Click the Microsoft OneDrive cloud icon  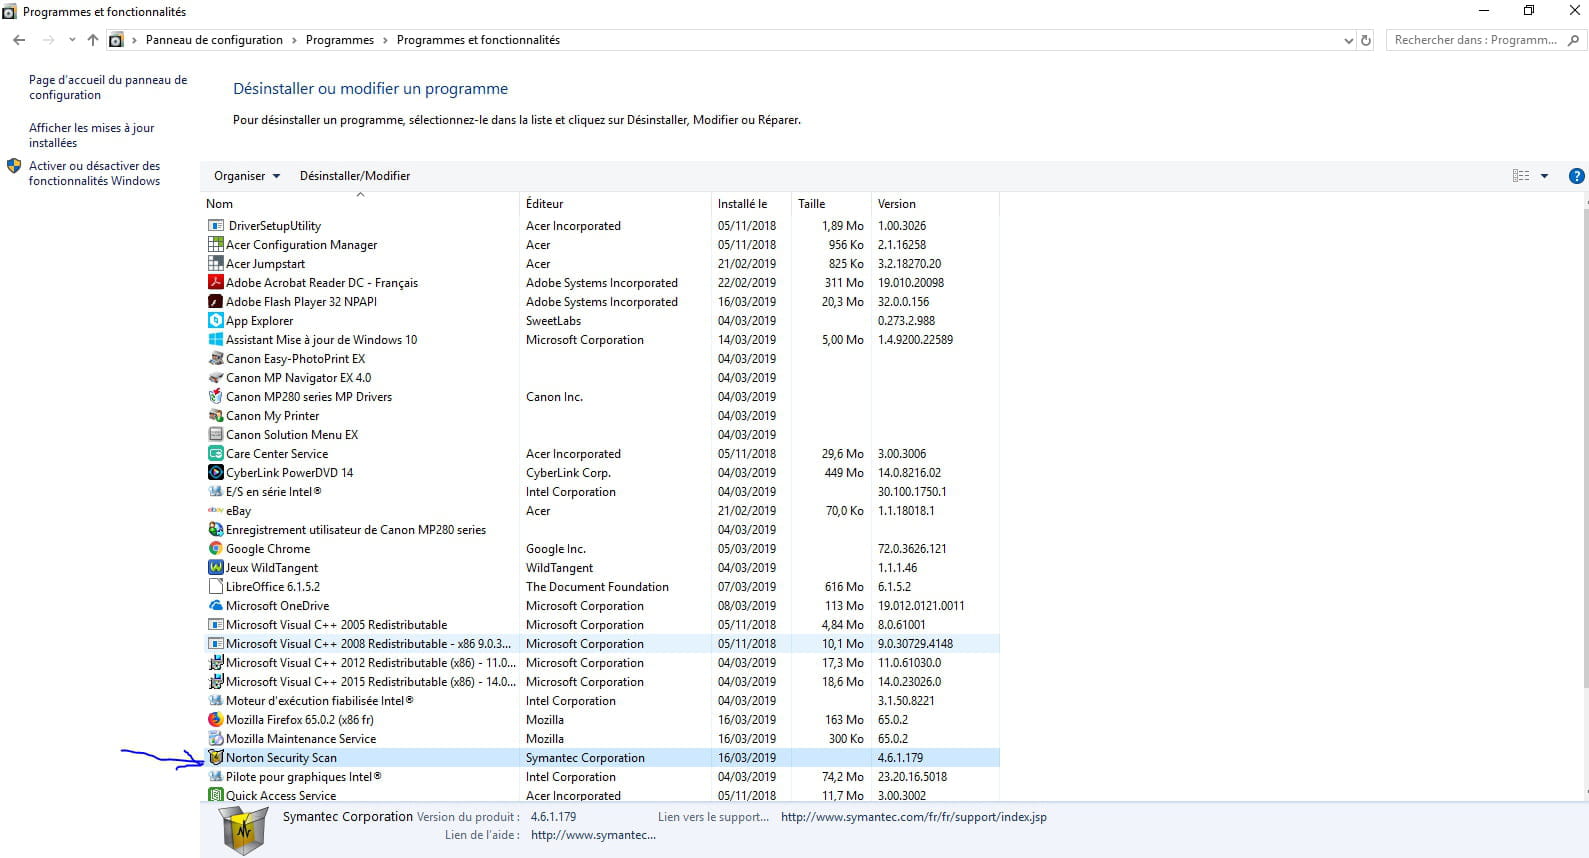tap(215, 606)
